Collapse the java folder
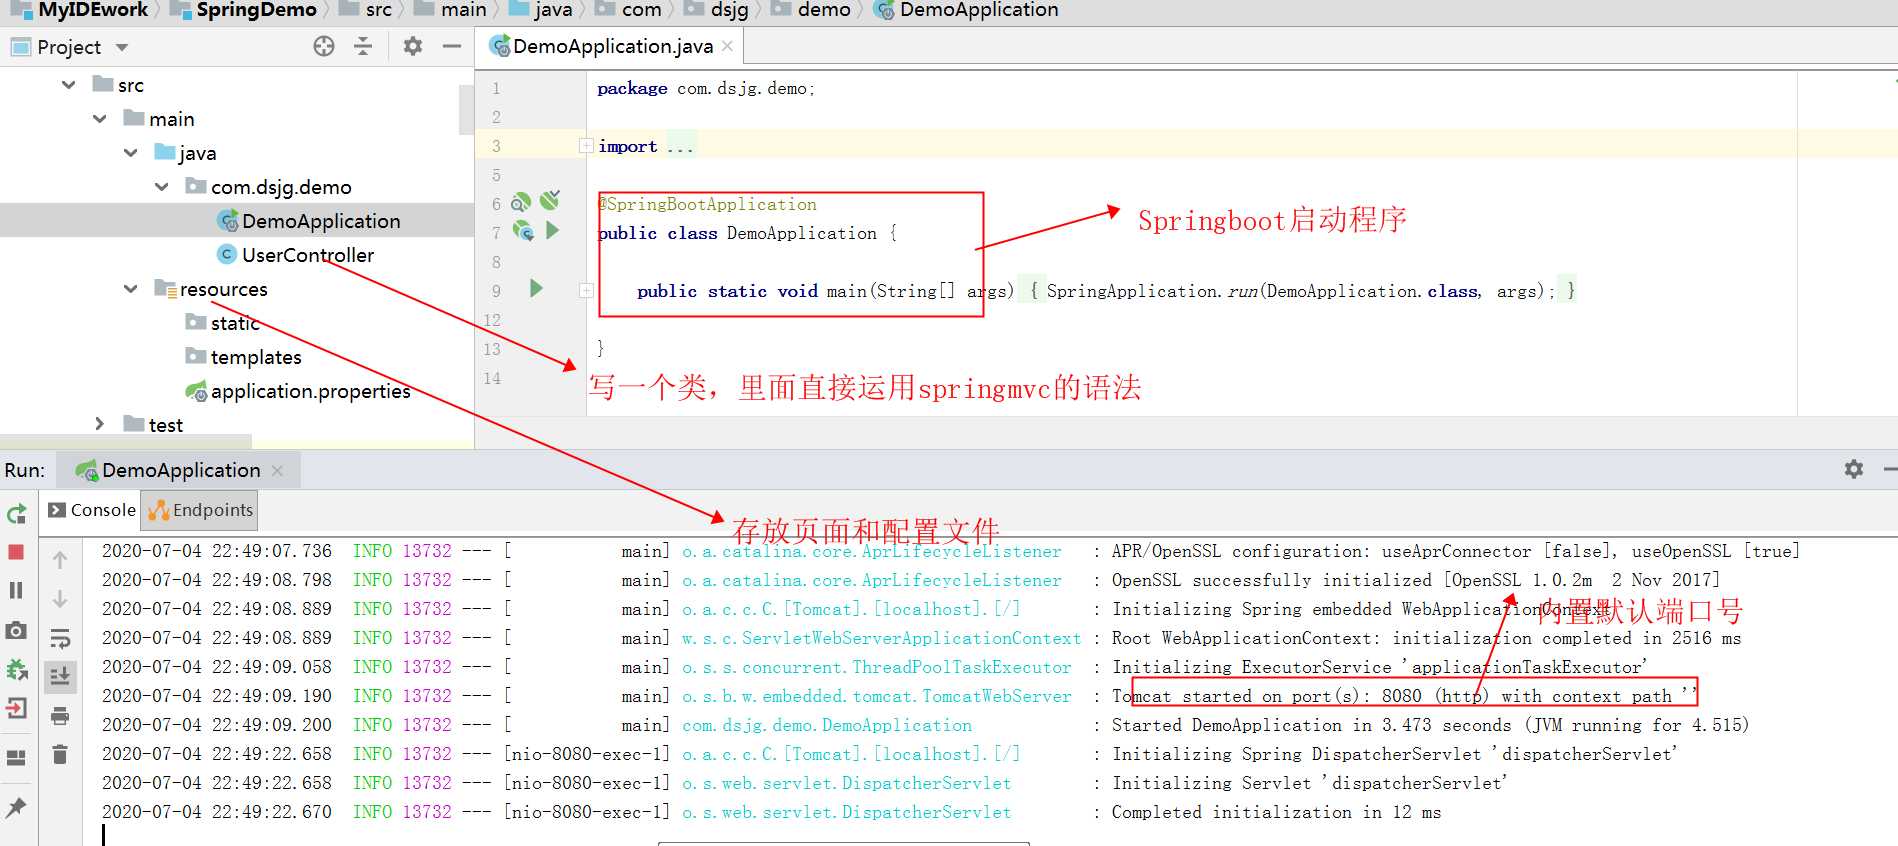The width and height of the screenshot is (1898, 846). [x=130, y=153]
